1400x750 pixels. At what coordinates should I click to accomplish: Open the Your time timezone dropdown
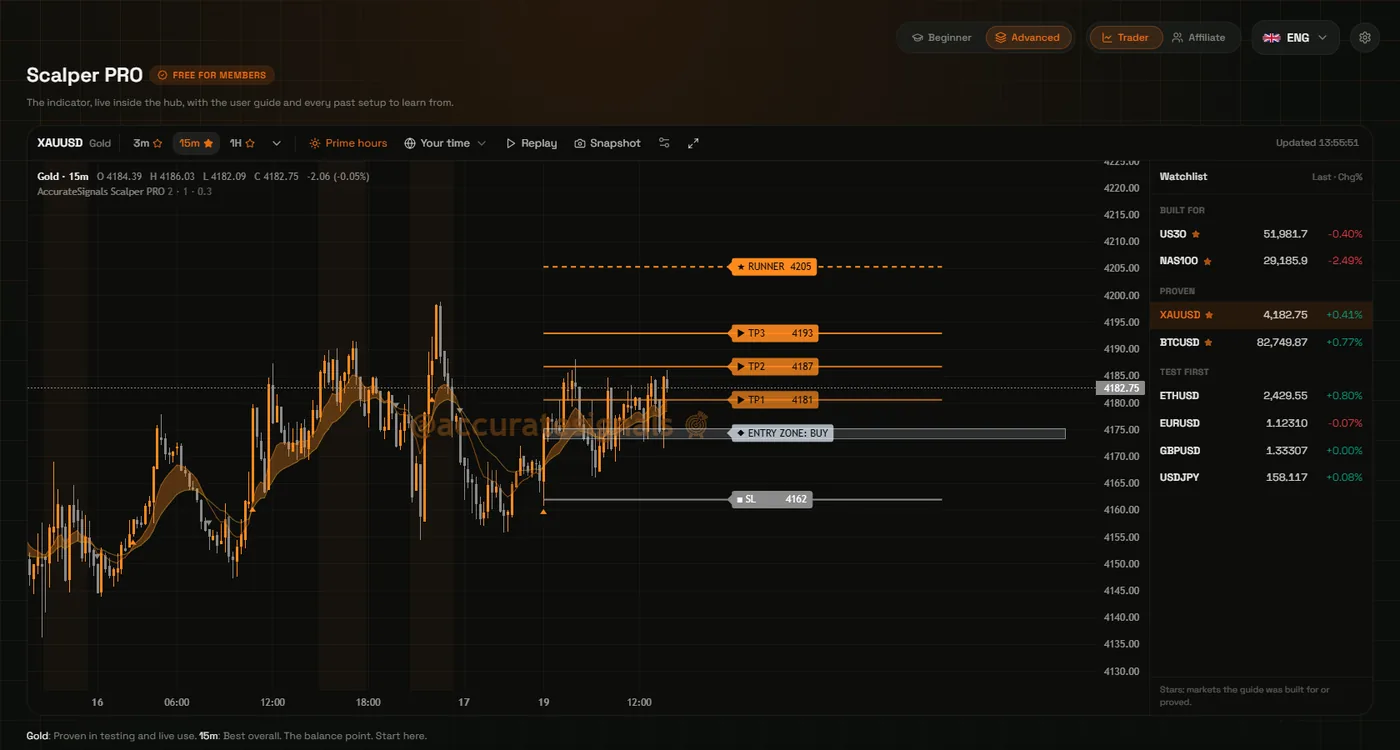pos(445,143)
